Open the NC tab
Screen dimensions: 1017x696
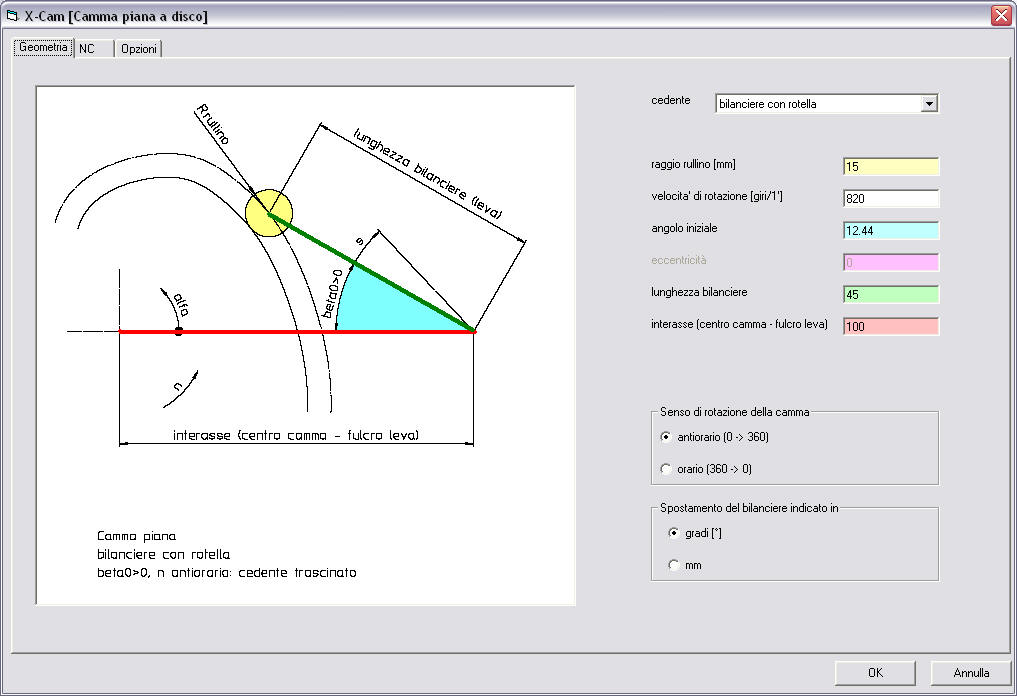point(94,49)
